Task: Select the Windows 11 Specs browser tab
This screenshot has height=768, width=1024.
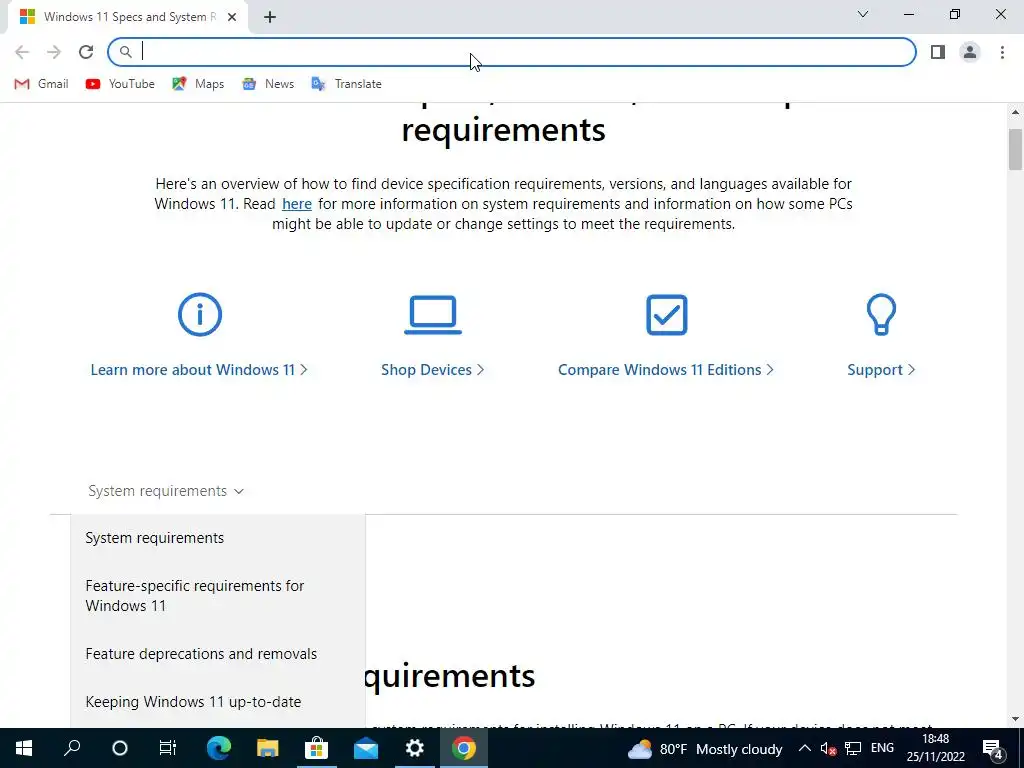Action: (x=127, y=17)
